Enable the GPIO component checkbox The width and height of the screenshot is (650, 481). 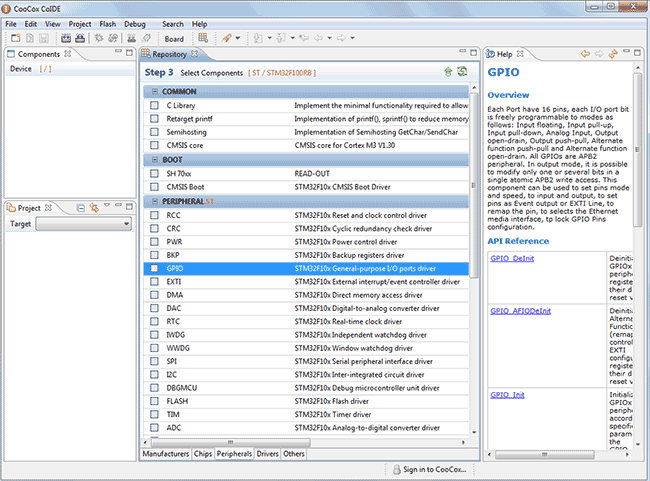(x=154, y=269)
